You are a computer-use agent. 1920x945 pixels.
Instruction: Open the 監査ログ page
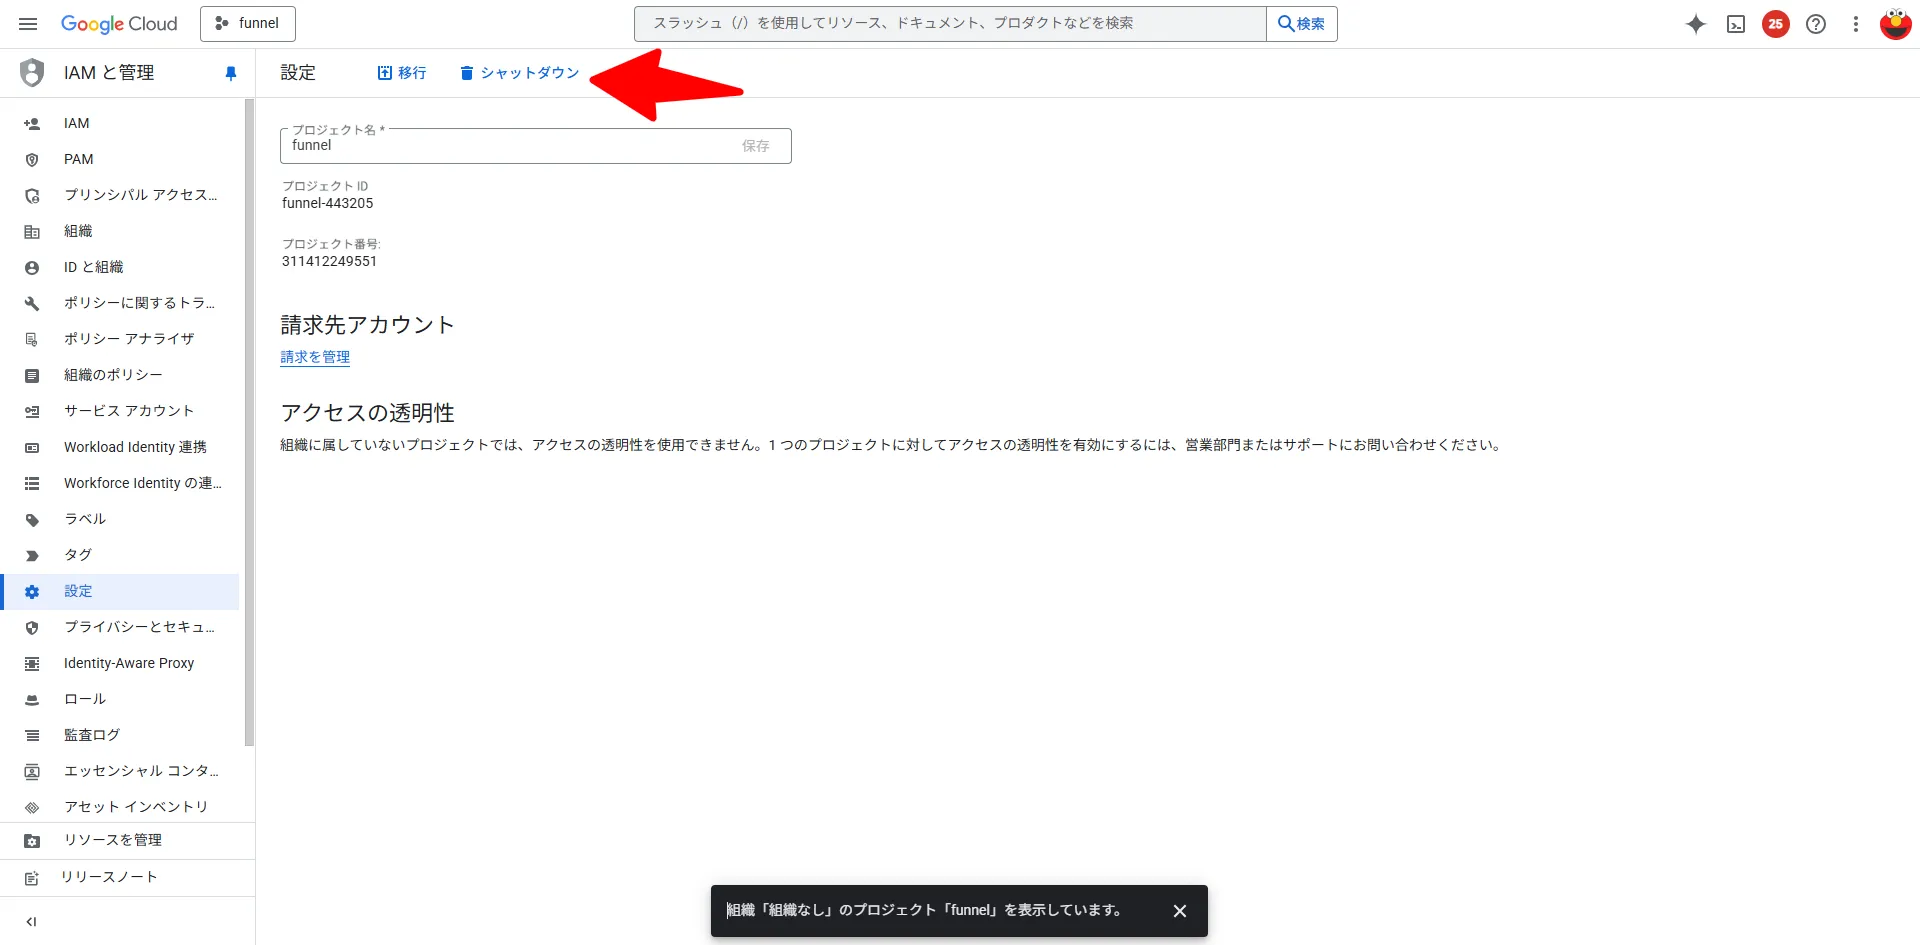[x=90, y=734]
